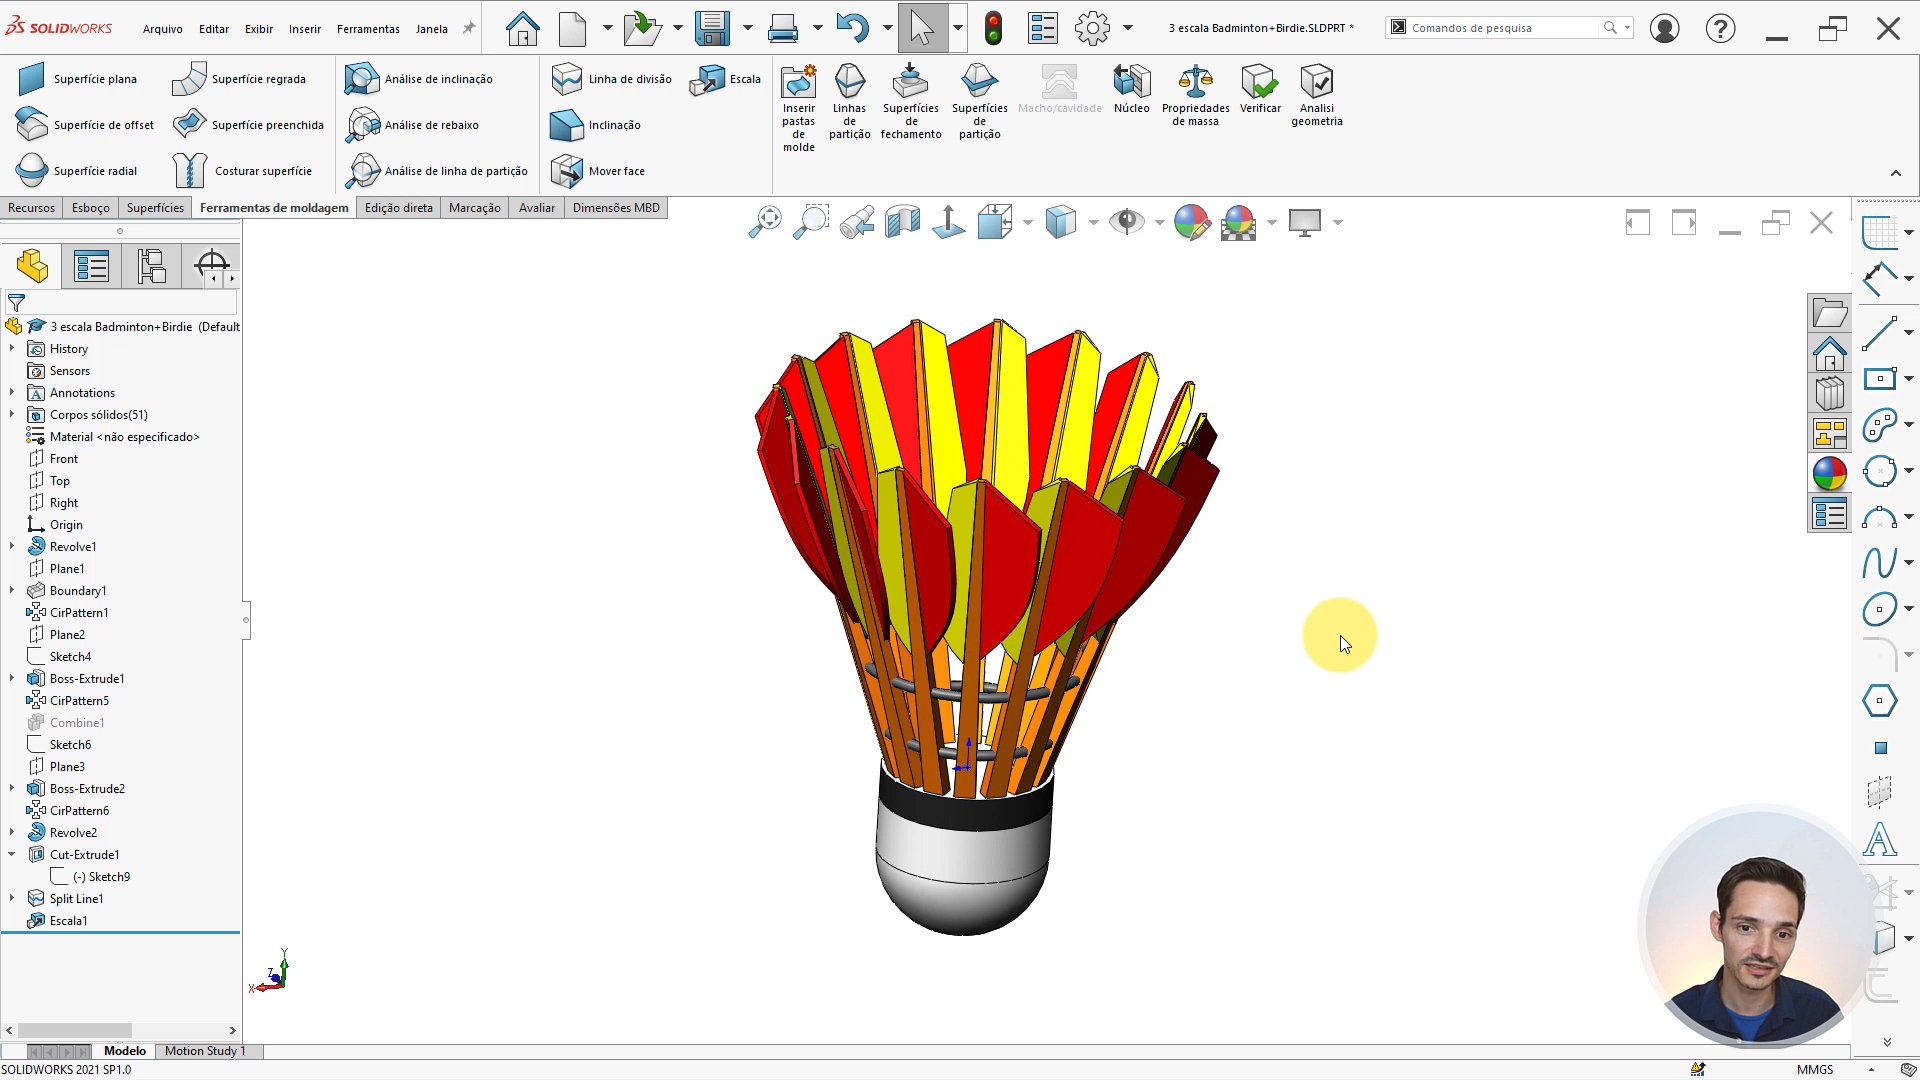Select the Superfície radial tool

pyautogui.click(x=77, y=171)
